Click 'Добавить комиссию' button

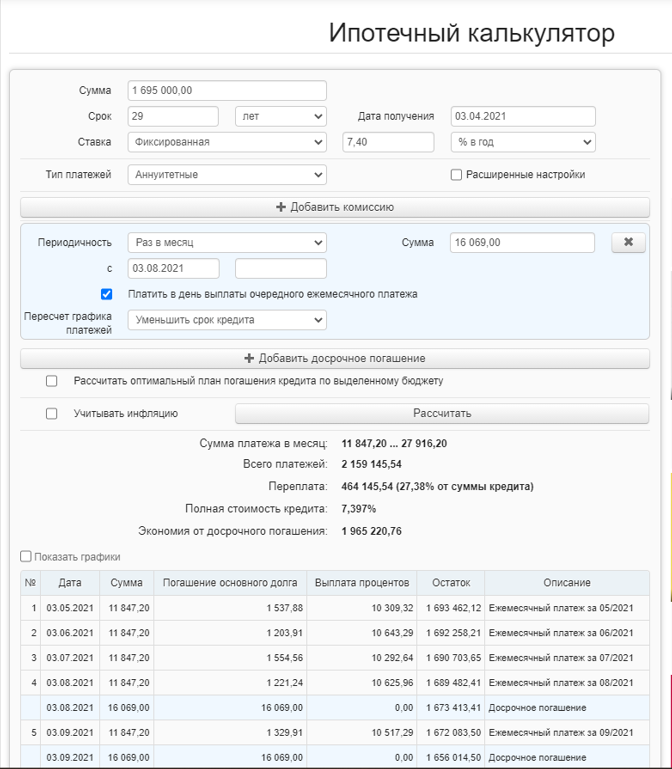pyautogui.click(x=335, y=207)
